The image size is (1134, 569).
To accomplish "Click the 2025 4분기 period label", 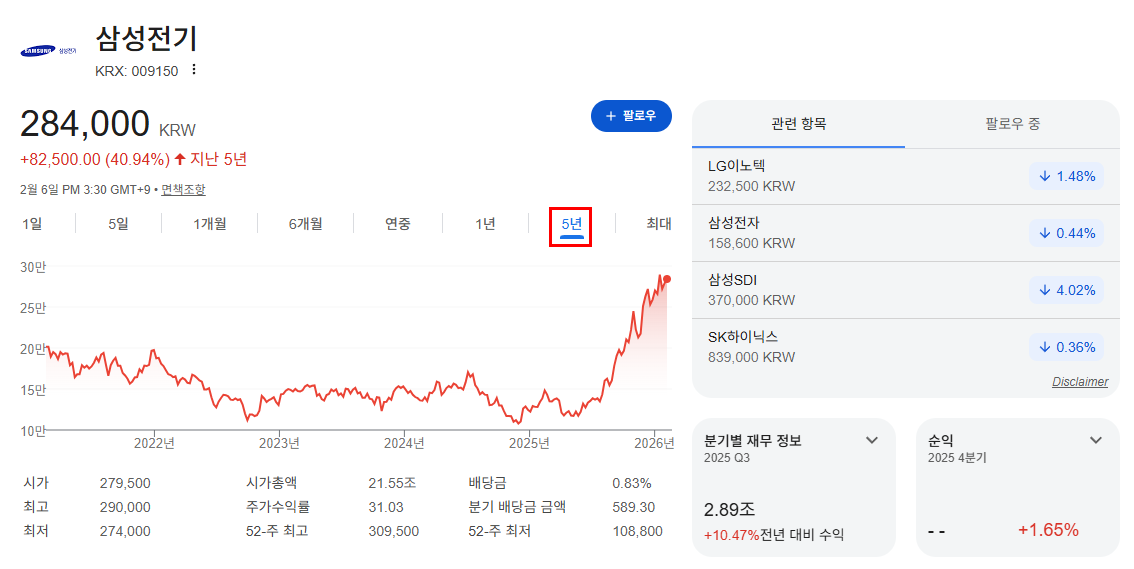I will 957,458.
